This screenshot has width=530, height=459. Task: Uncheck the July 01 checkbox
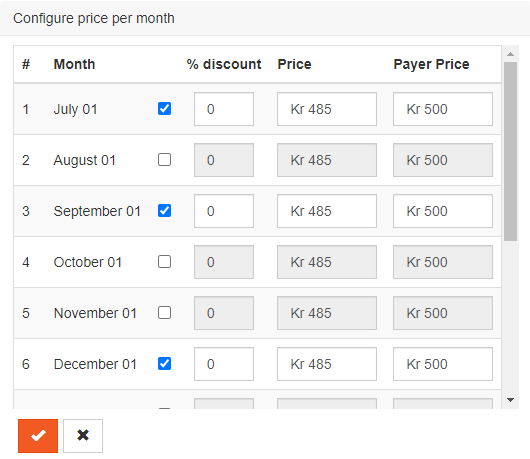coord(164,109)
